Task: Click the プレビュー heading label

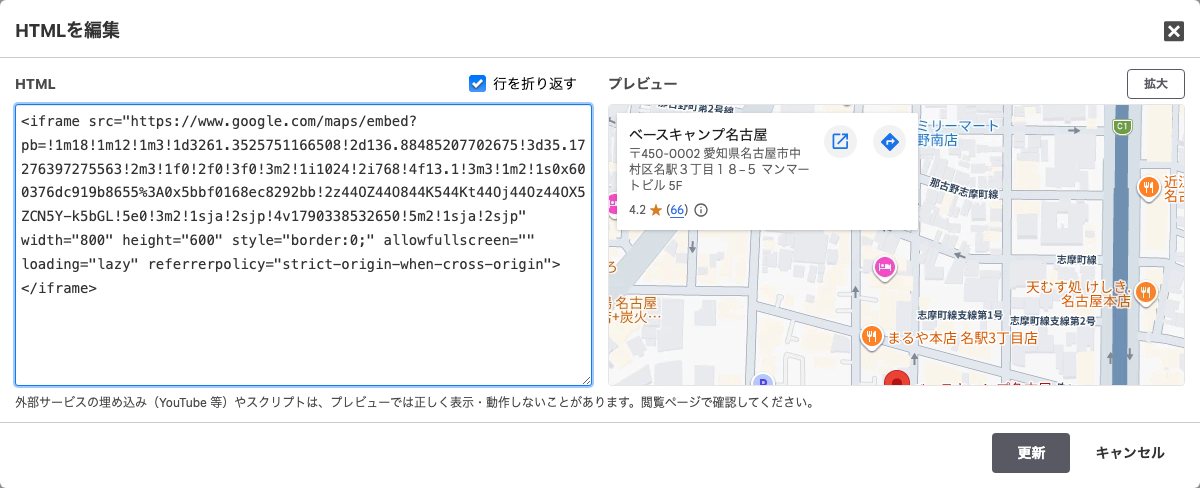Action: (643, 84)
